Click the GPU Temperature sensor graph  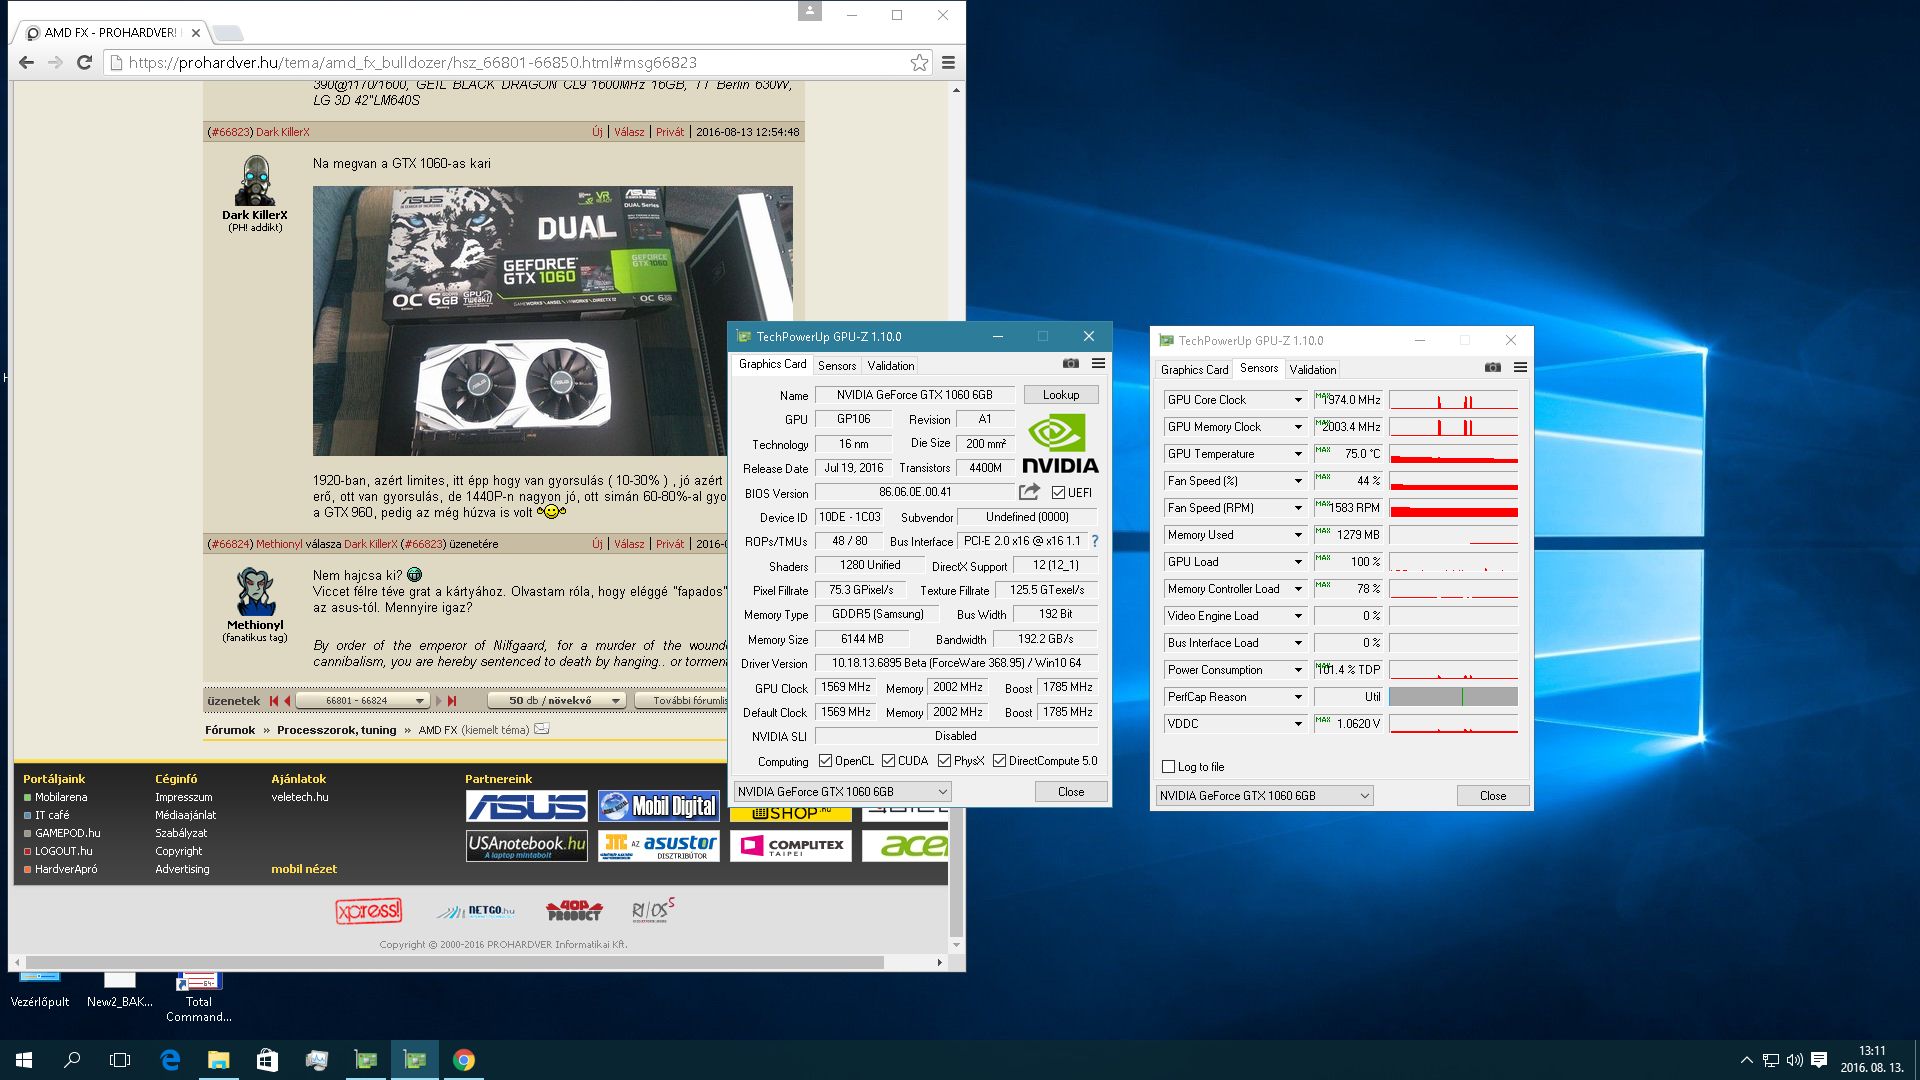click(1453, 454)
